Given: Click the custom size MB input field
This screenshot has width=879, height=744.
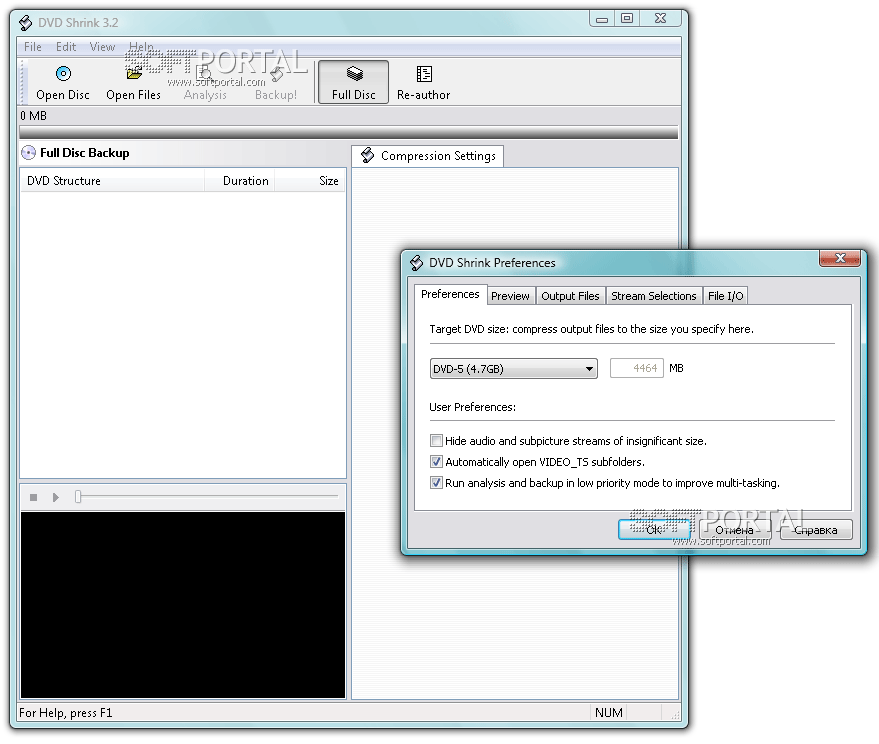Looking at the screenshot, I should click(x=637, y=369).
